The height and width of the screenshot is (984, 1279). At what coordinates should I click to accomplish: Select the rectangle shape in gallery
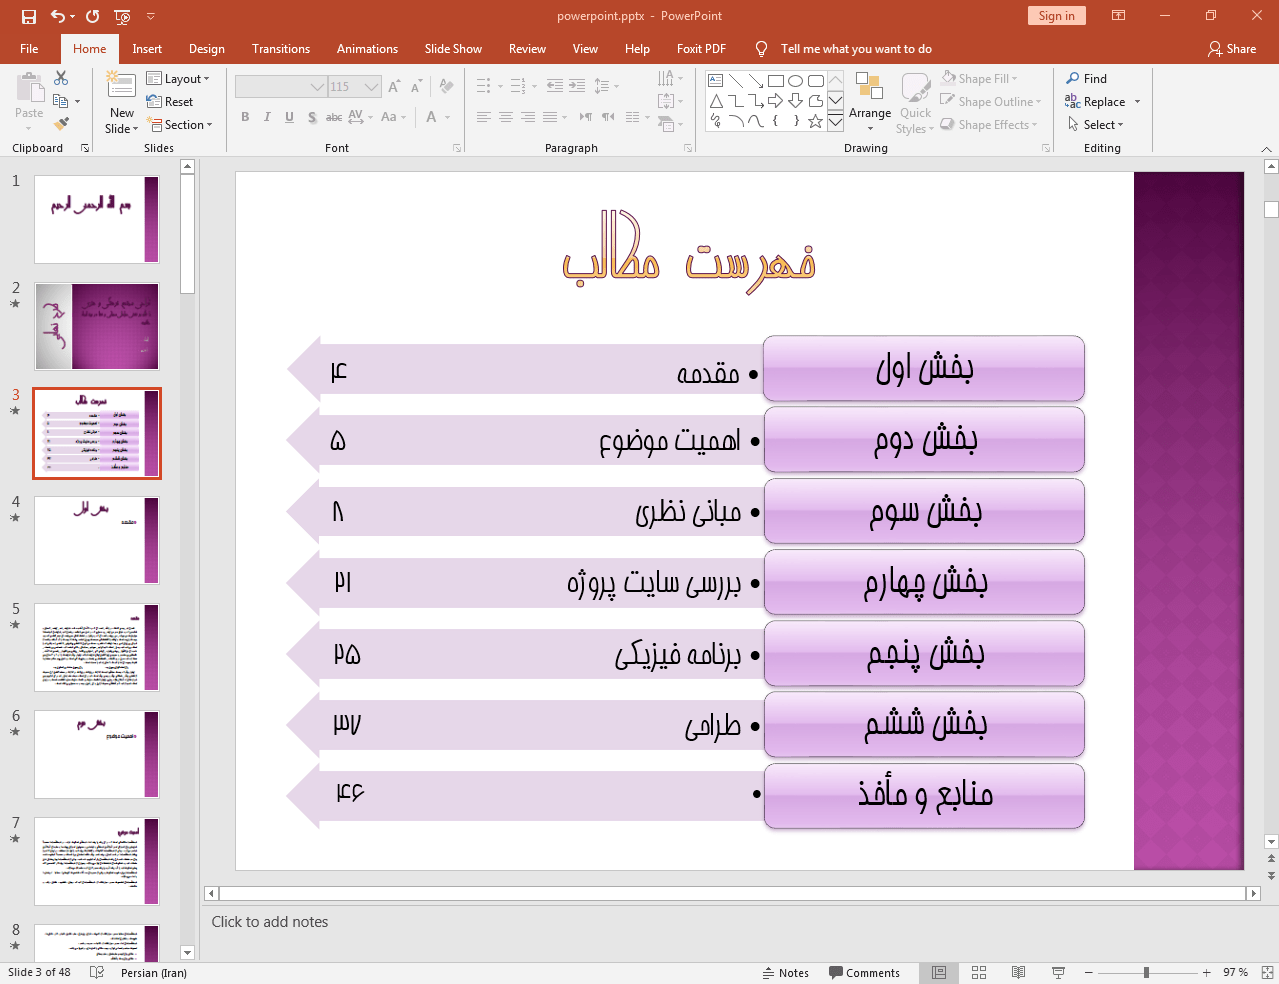tap(775, 81)
